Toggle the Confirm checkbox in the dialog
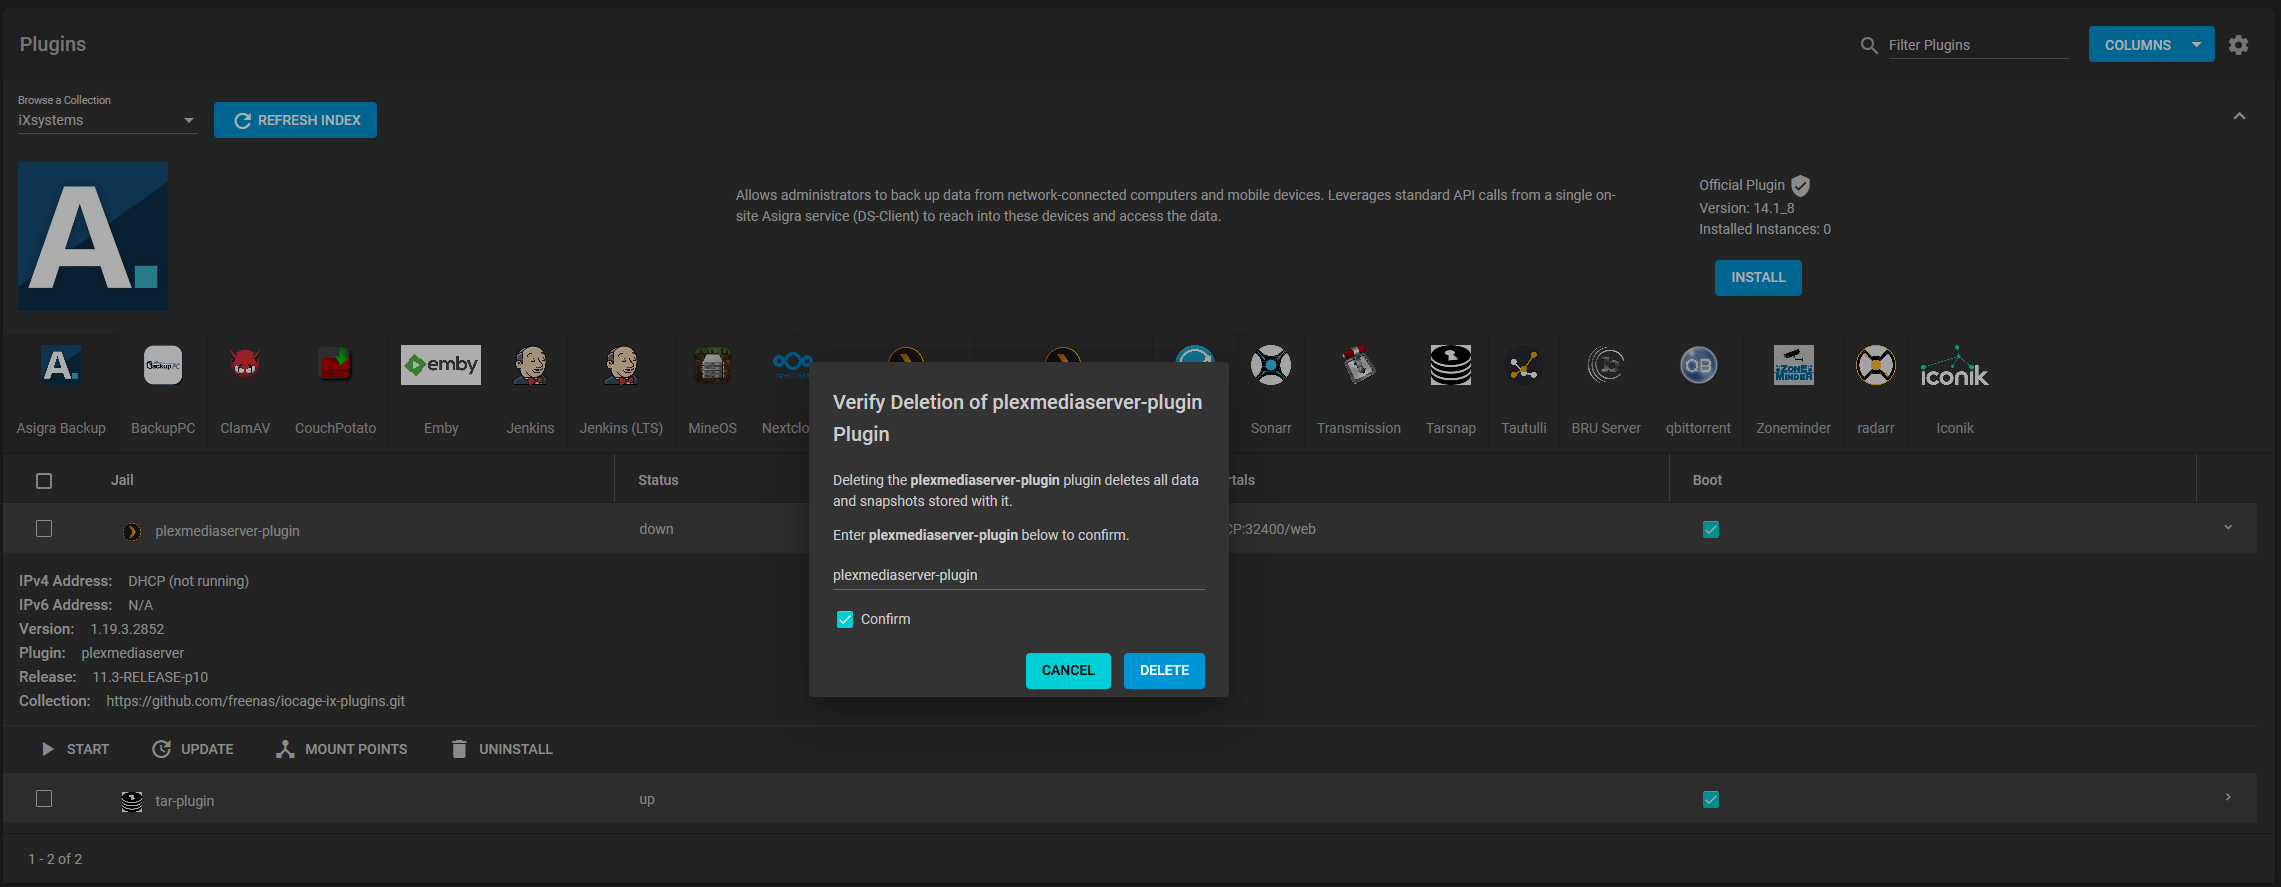Image resolution: width=2281 pixels, height=887 pixels. coord(845,619)
